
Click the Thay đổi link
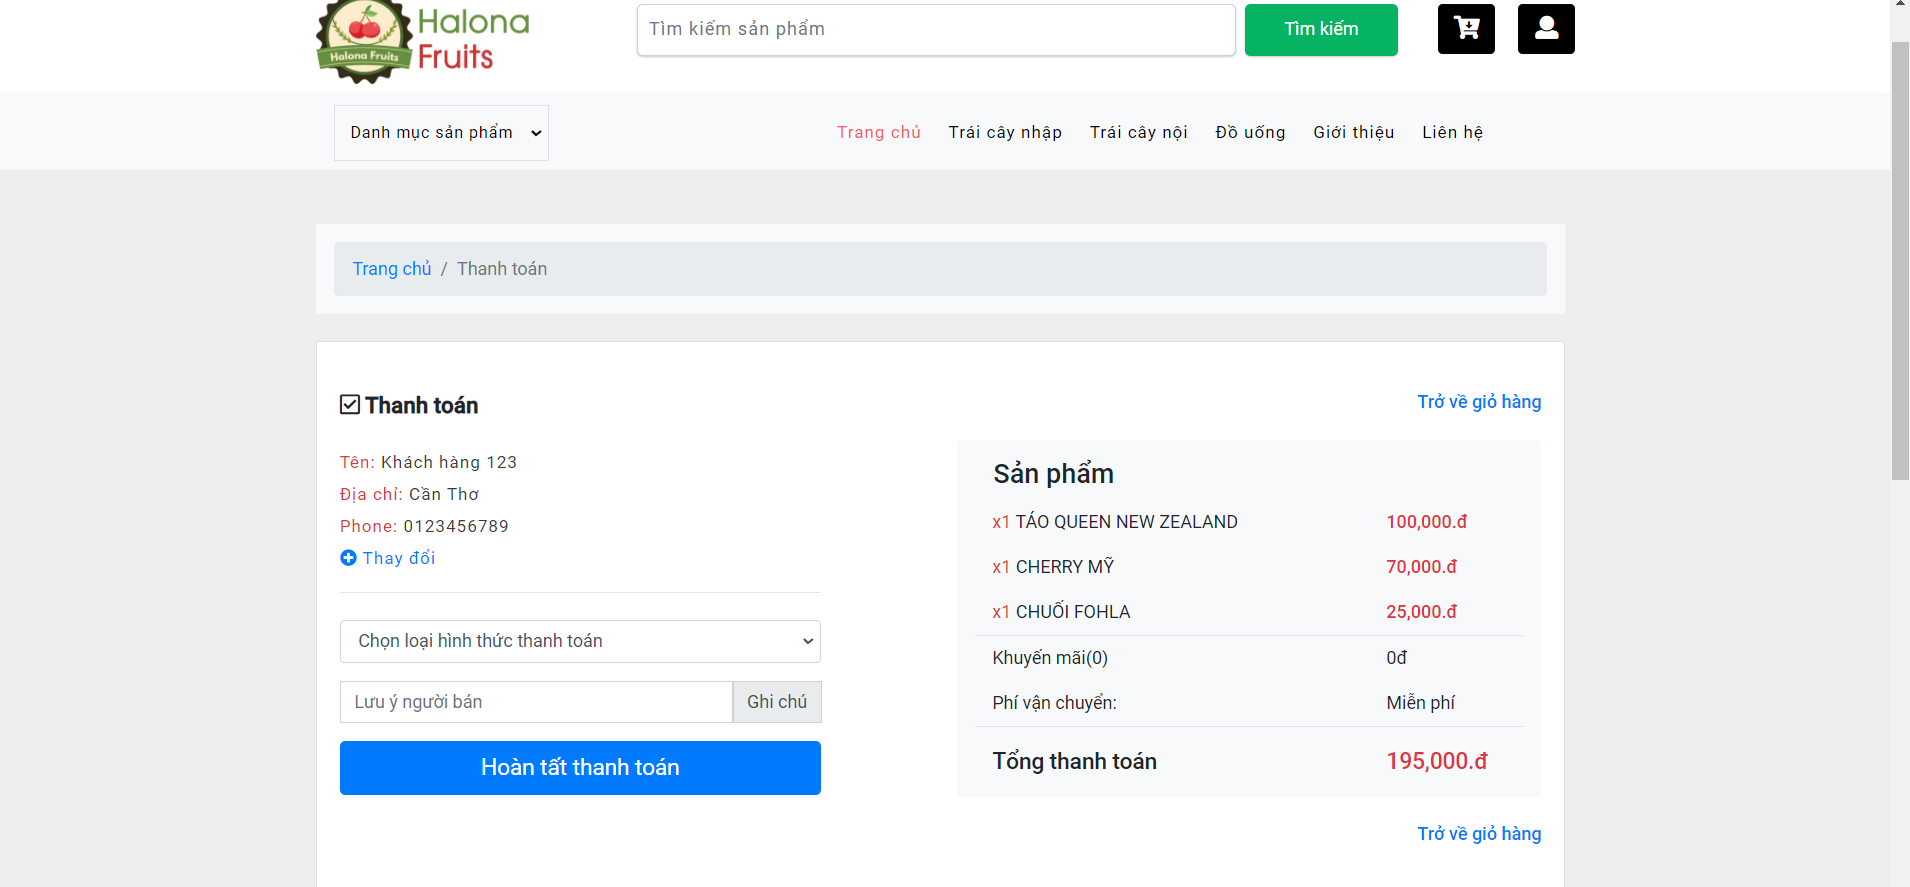pos(399,558)
